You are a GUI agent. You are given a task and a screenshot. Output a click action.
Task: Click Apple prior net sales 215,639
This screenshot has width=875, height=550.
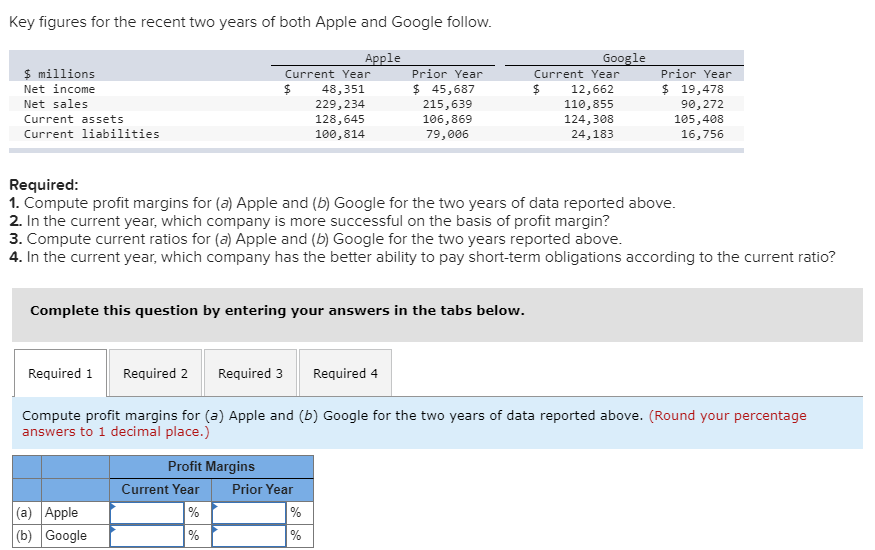pos(447,104)
